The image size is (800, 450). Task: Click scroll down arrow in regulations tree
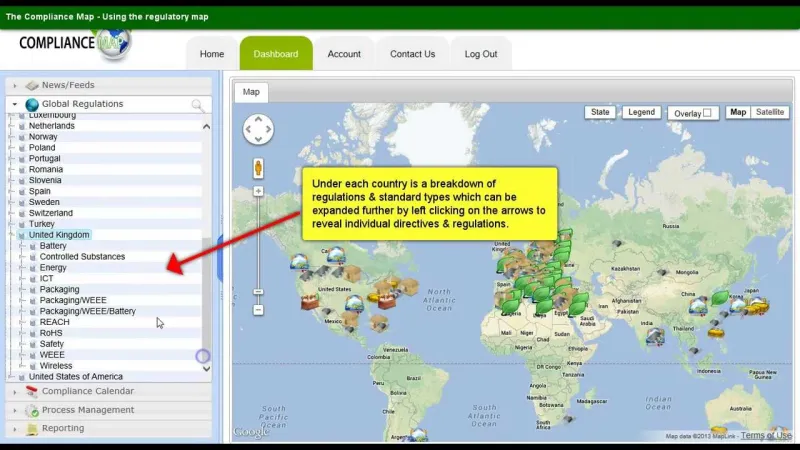(206, 368)
